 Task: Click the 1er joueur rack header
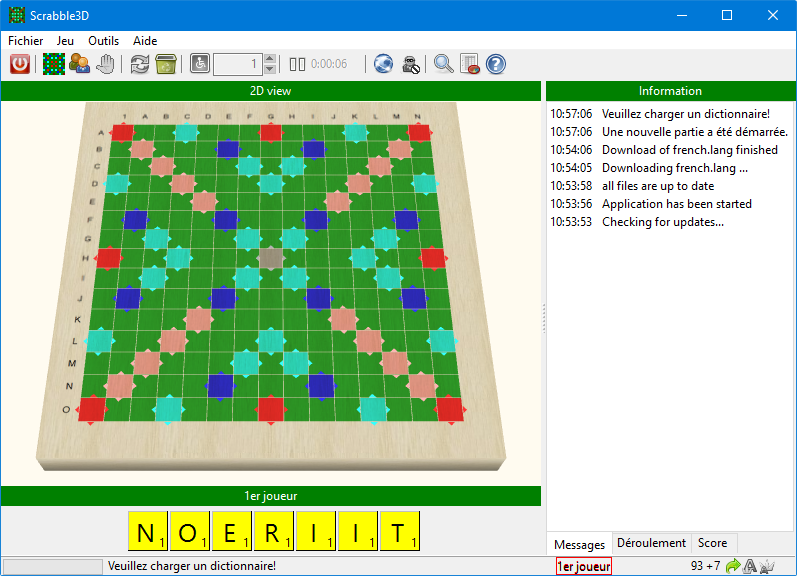point(270,496)
